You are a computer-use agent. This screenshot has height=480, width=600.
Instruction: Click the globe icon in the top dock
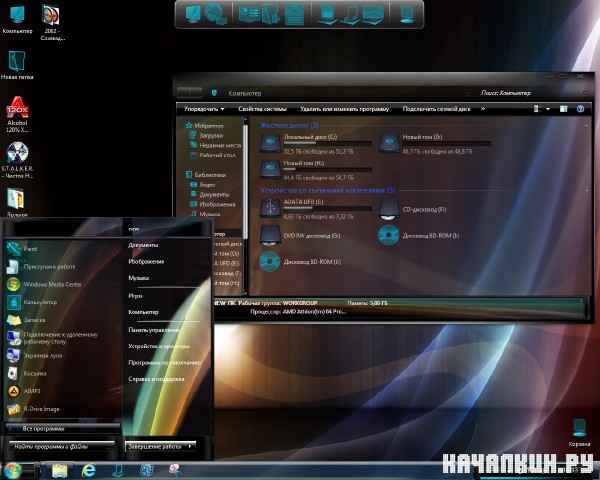pyautogui.click(x=215, y=14)
